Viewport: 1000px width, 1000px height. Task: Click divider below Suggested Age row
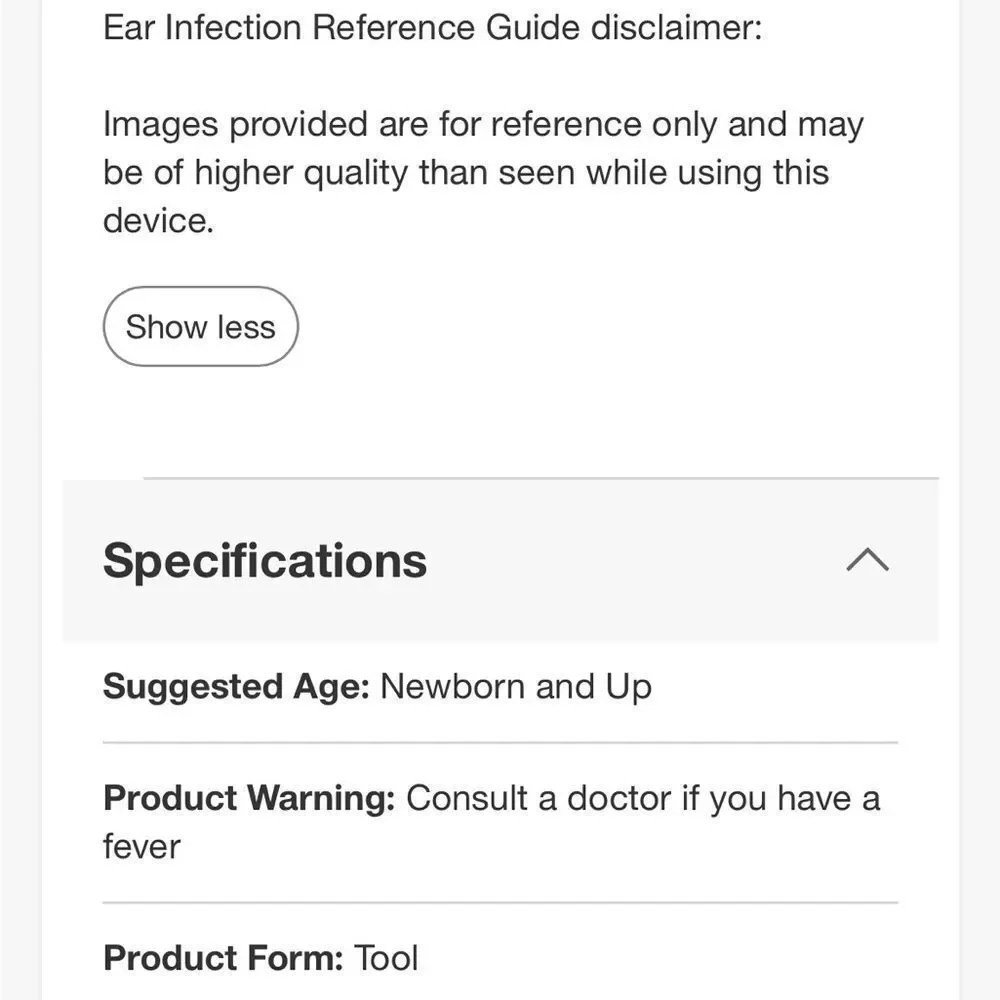pos(500,743)
